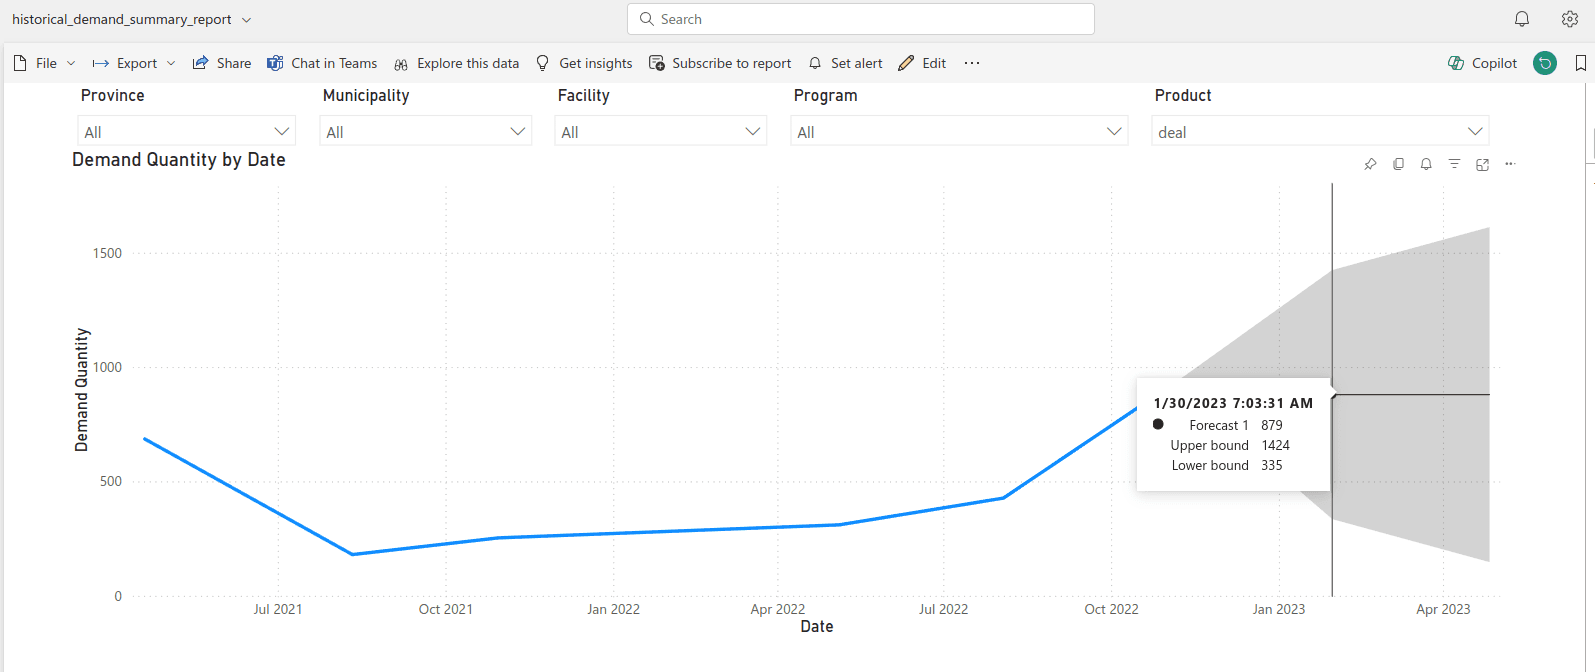Open the File menu
The width and height of the screenshot is (1595, 672).
pos(45,63)
